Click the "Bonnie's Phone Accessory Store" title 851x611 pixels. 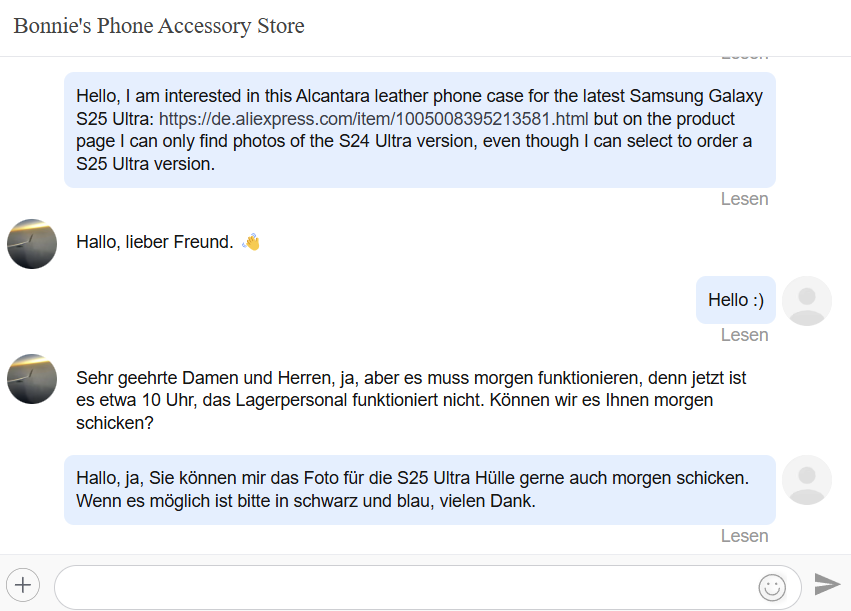coord(159,26)
